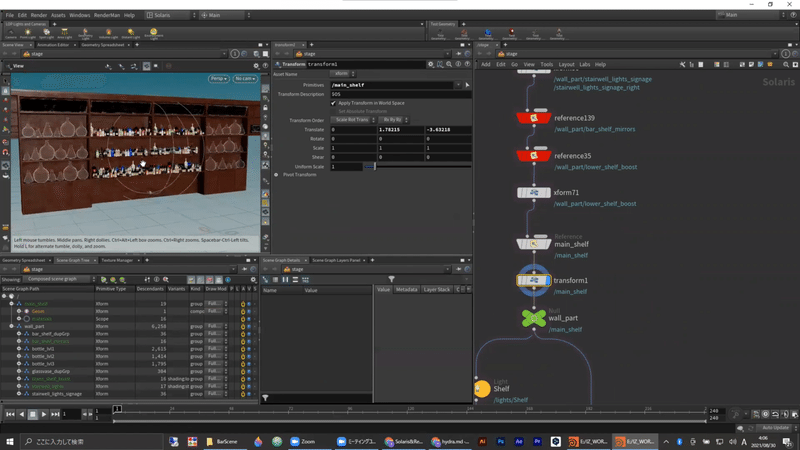Open the Persp viewport dropdown
800x450 pixels.
coord(218,79)
